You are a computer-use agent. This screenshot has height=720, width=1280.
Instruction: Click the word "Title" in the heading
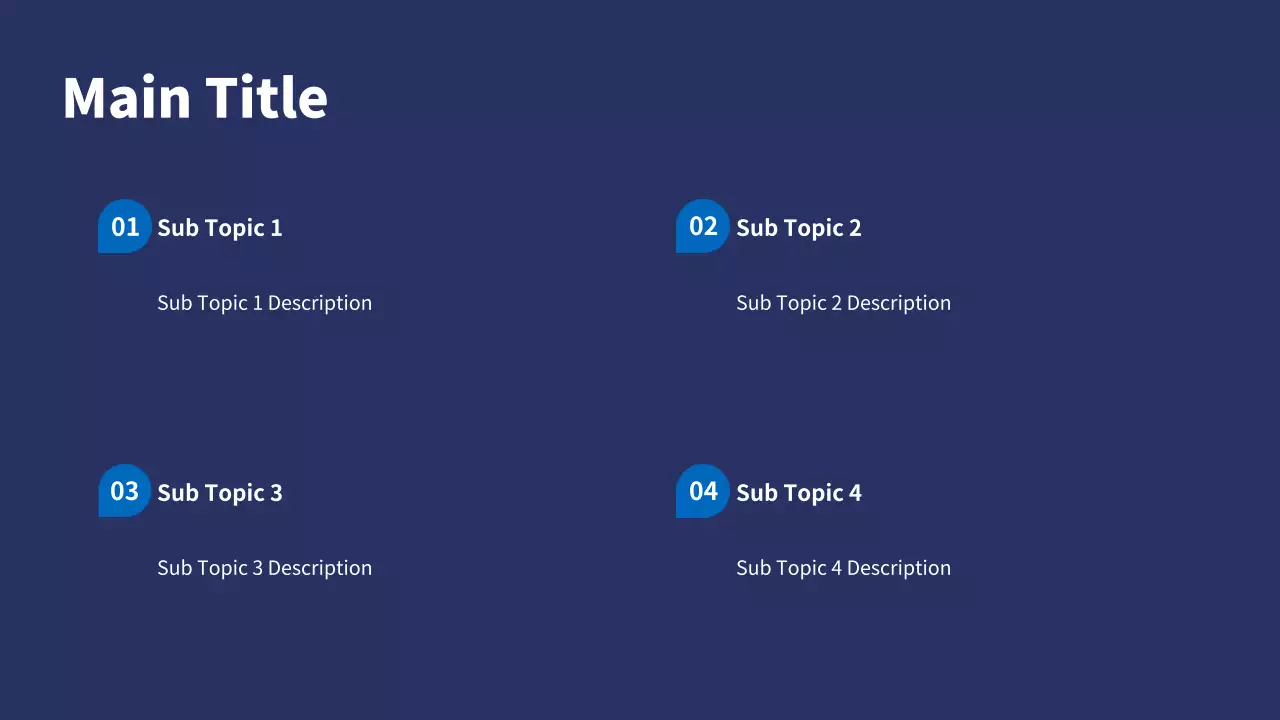(267, 98)
